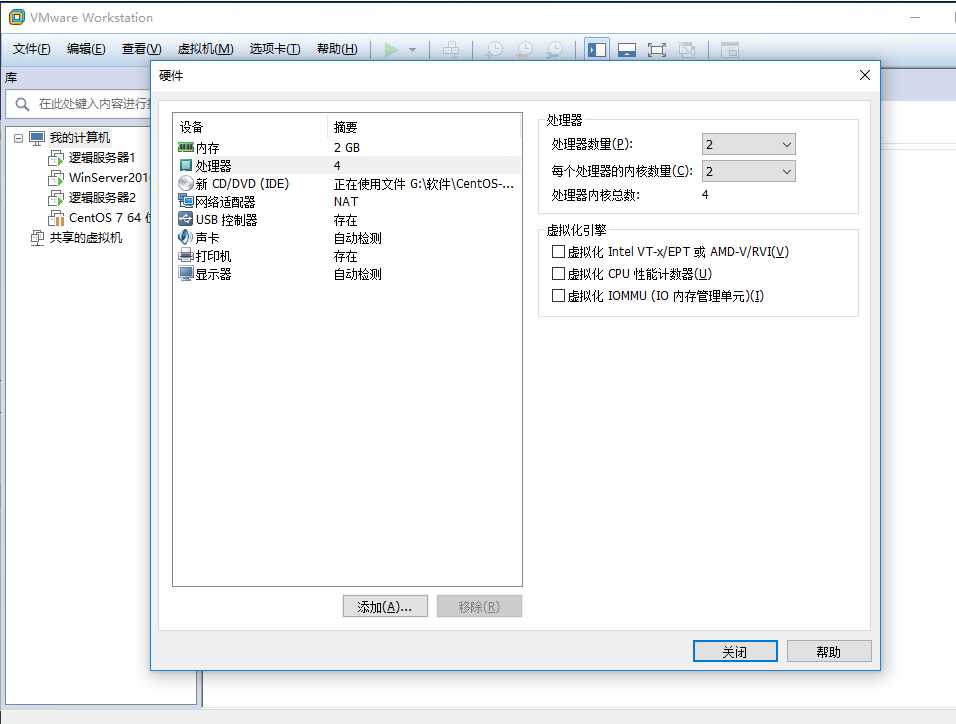
Task: Select 逻辑服务器2 in the library tree
Action: (101, 198)
